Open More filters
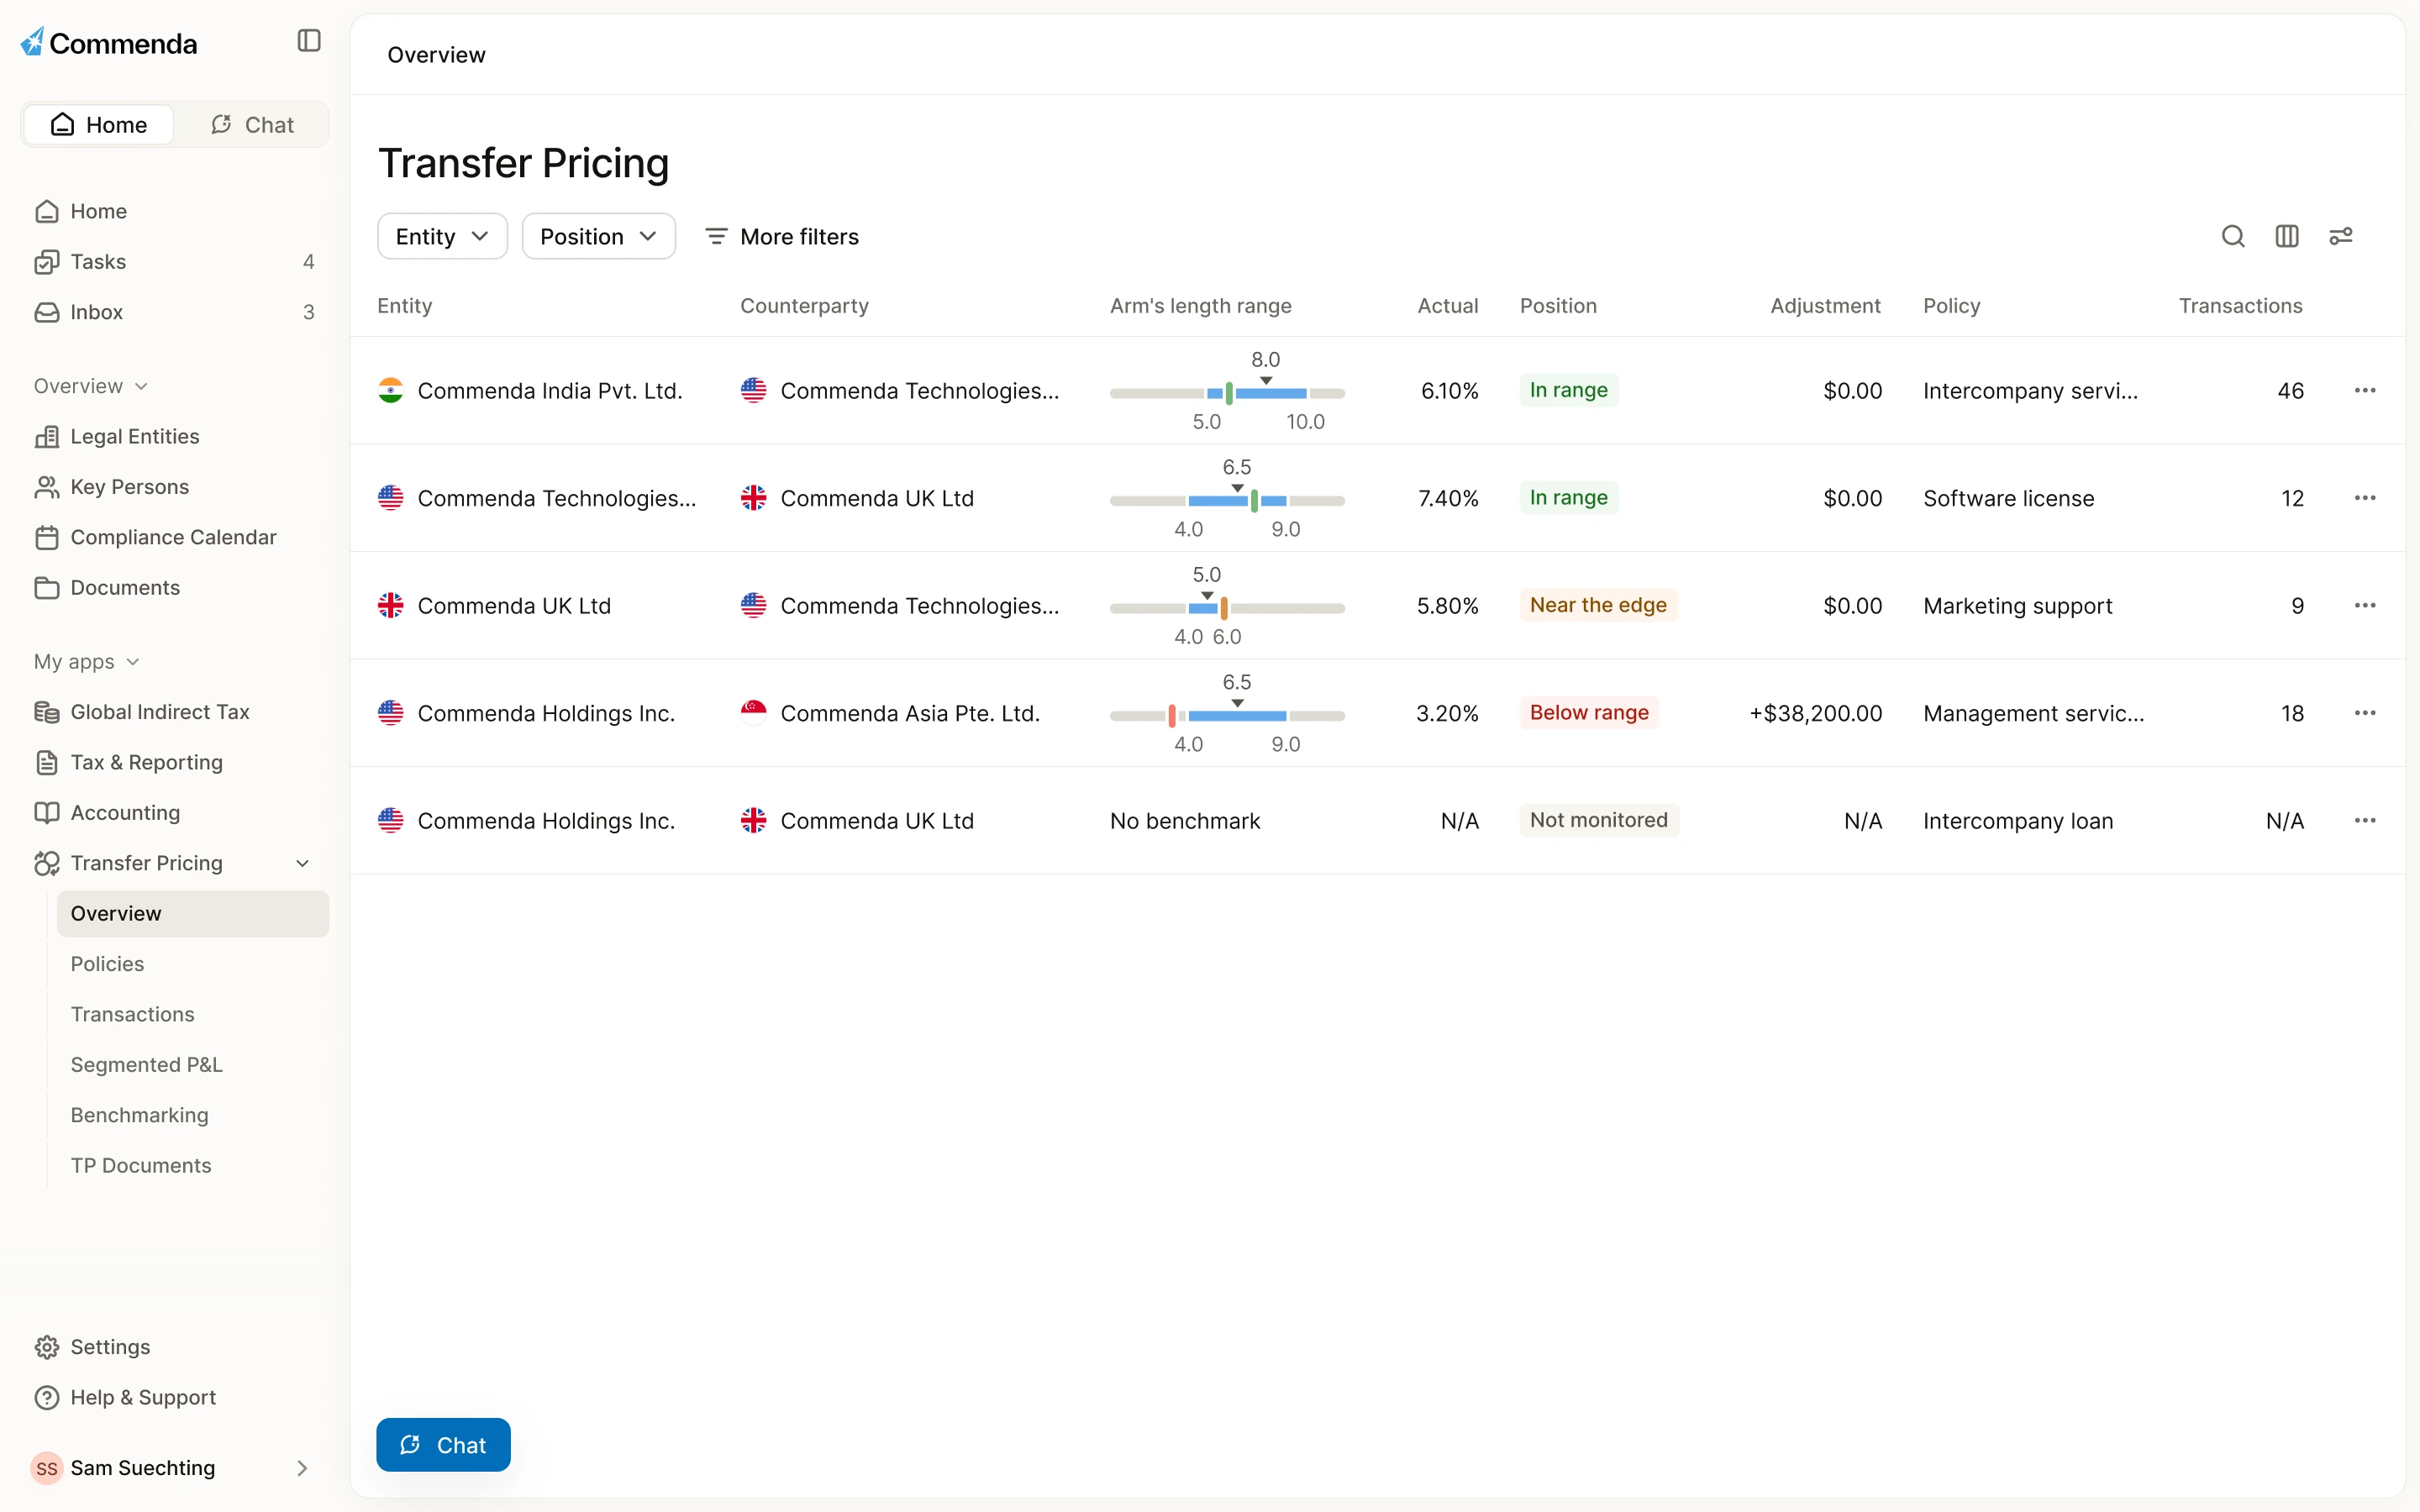The width and height of the screenshot is (2420, 1512). (x=782, y=236)
